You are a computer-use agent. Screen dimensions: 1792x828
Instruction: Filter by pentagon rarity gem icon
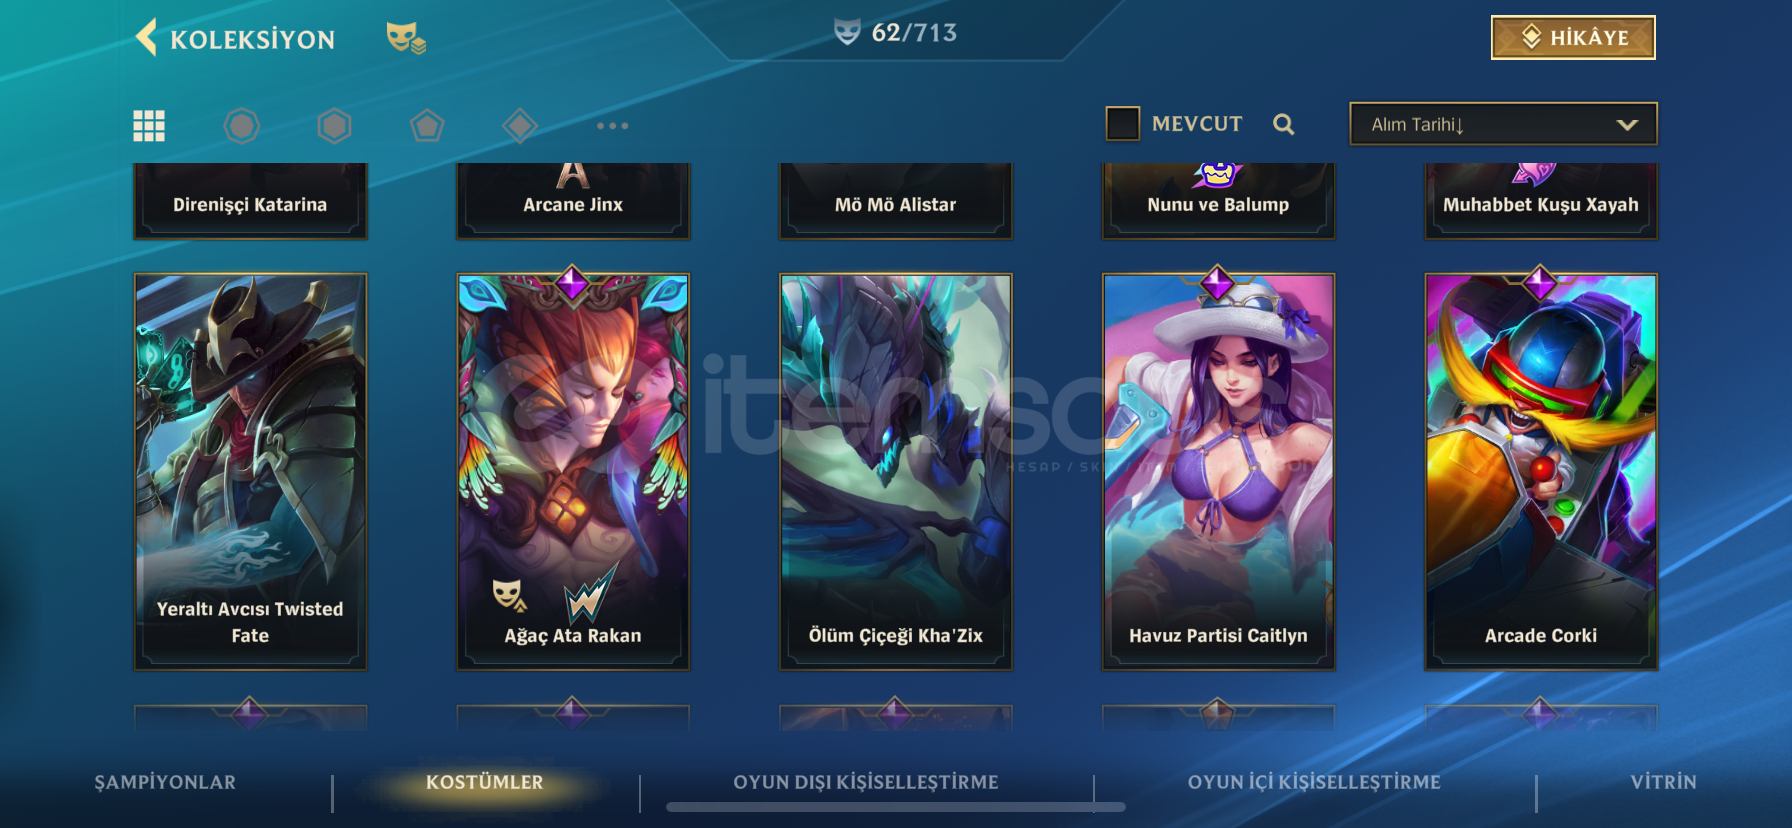(x=427, y=126)
